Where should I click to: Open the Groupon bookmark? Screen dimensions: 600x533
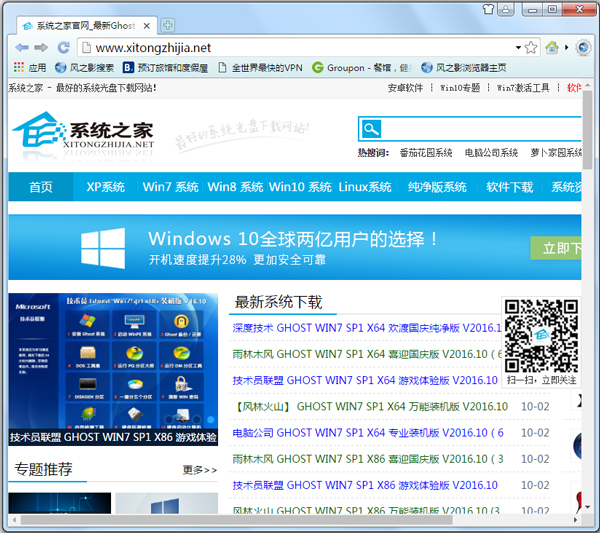[x=360, y=68]
